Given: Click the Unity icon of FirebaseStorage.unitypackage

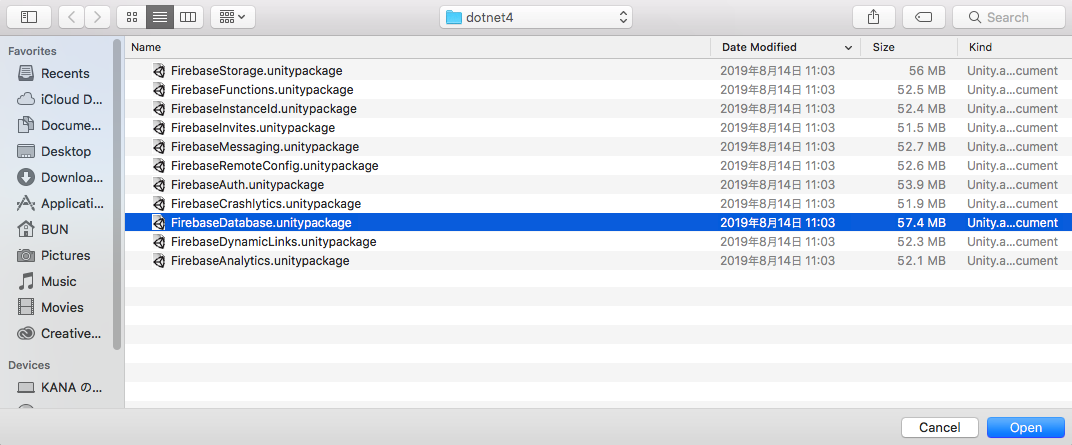Looking at the screenshot, I should click(159, 70).
